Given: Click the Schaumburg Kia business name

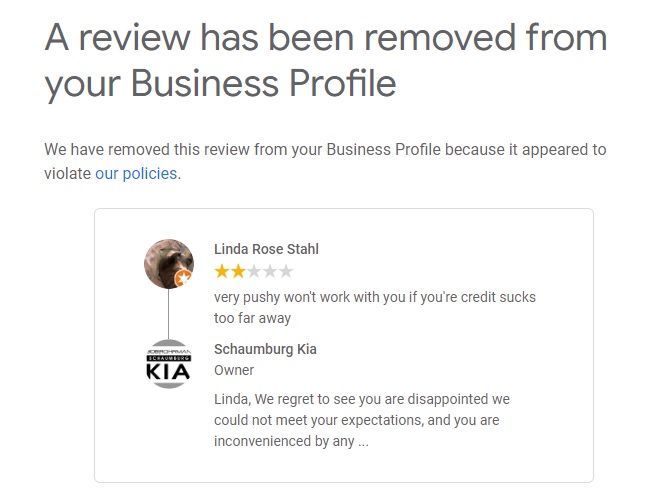Looking at the screenshot, I should (x=265, y=349).
